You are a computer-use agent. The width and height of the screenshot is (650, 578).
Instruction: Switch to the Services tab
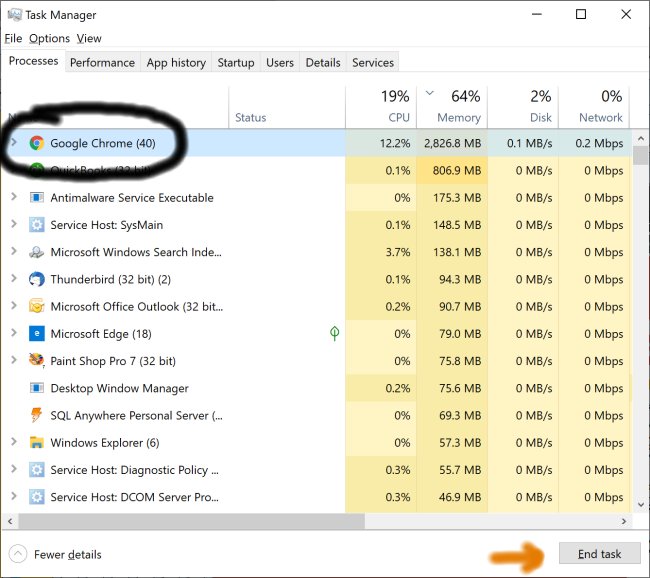(373, 62)
